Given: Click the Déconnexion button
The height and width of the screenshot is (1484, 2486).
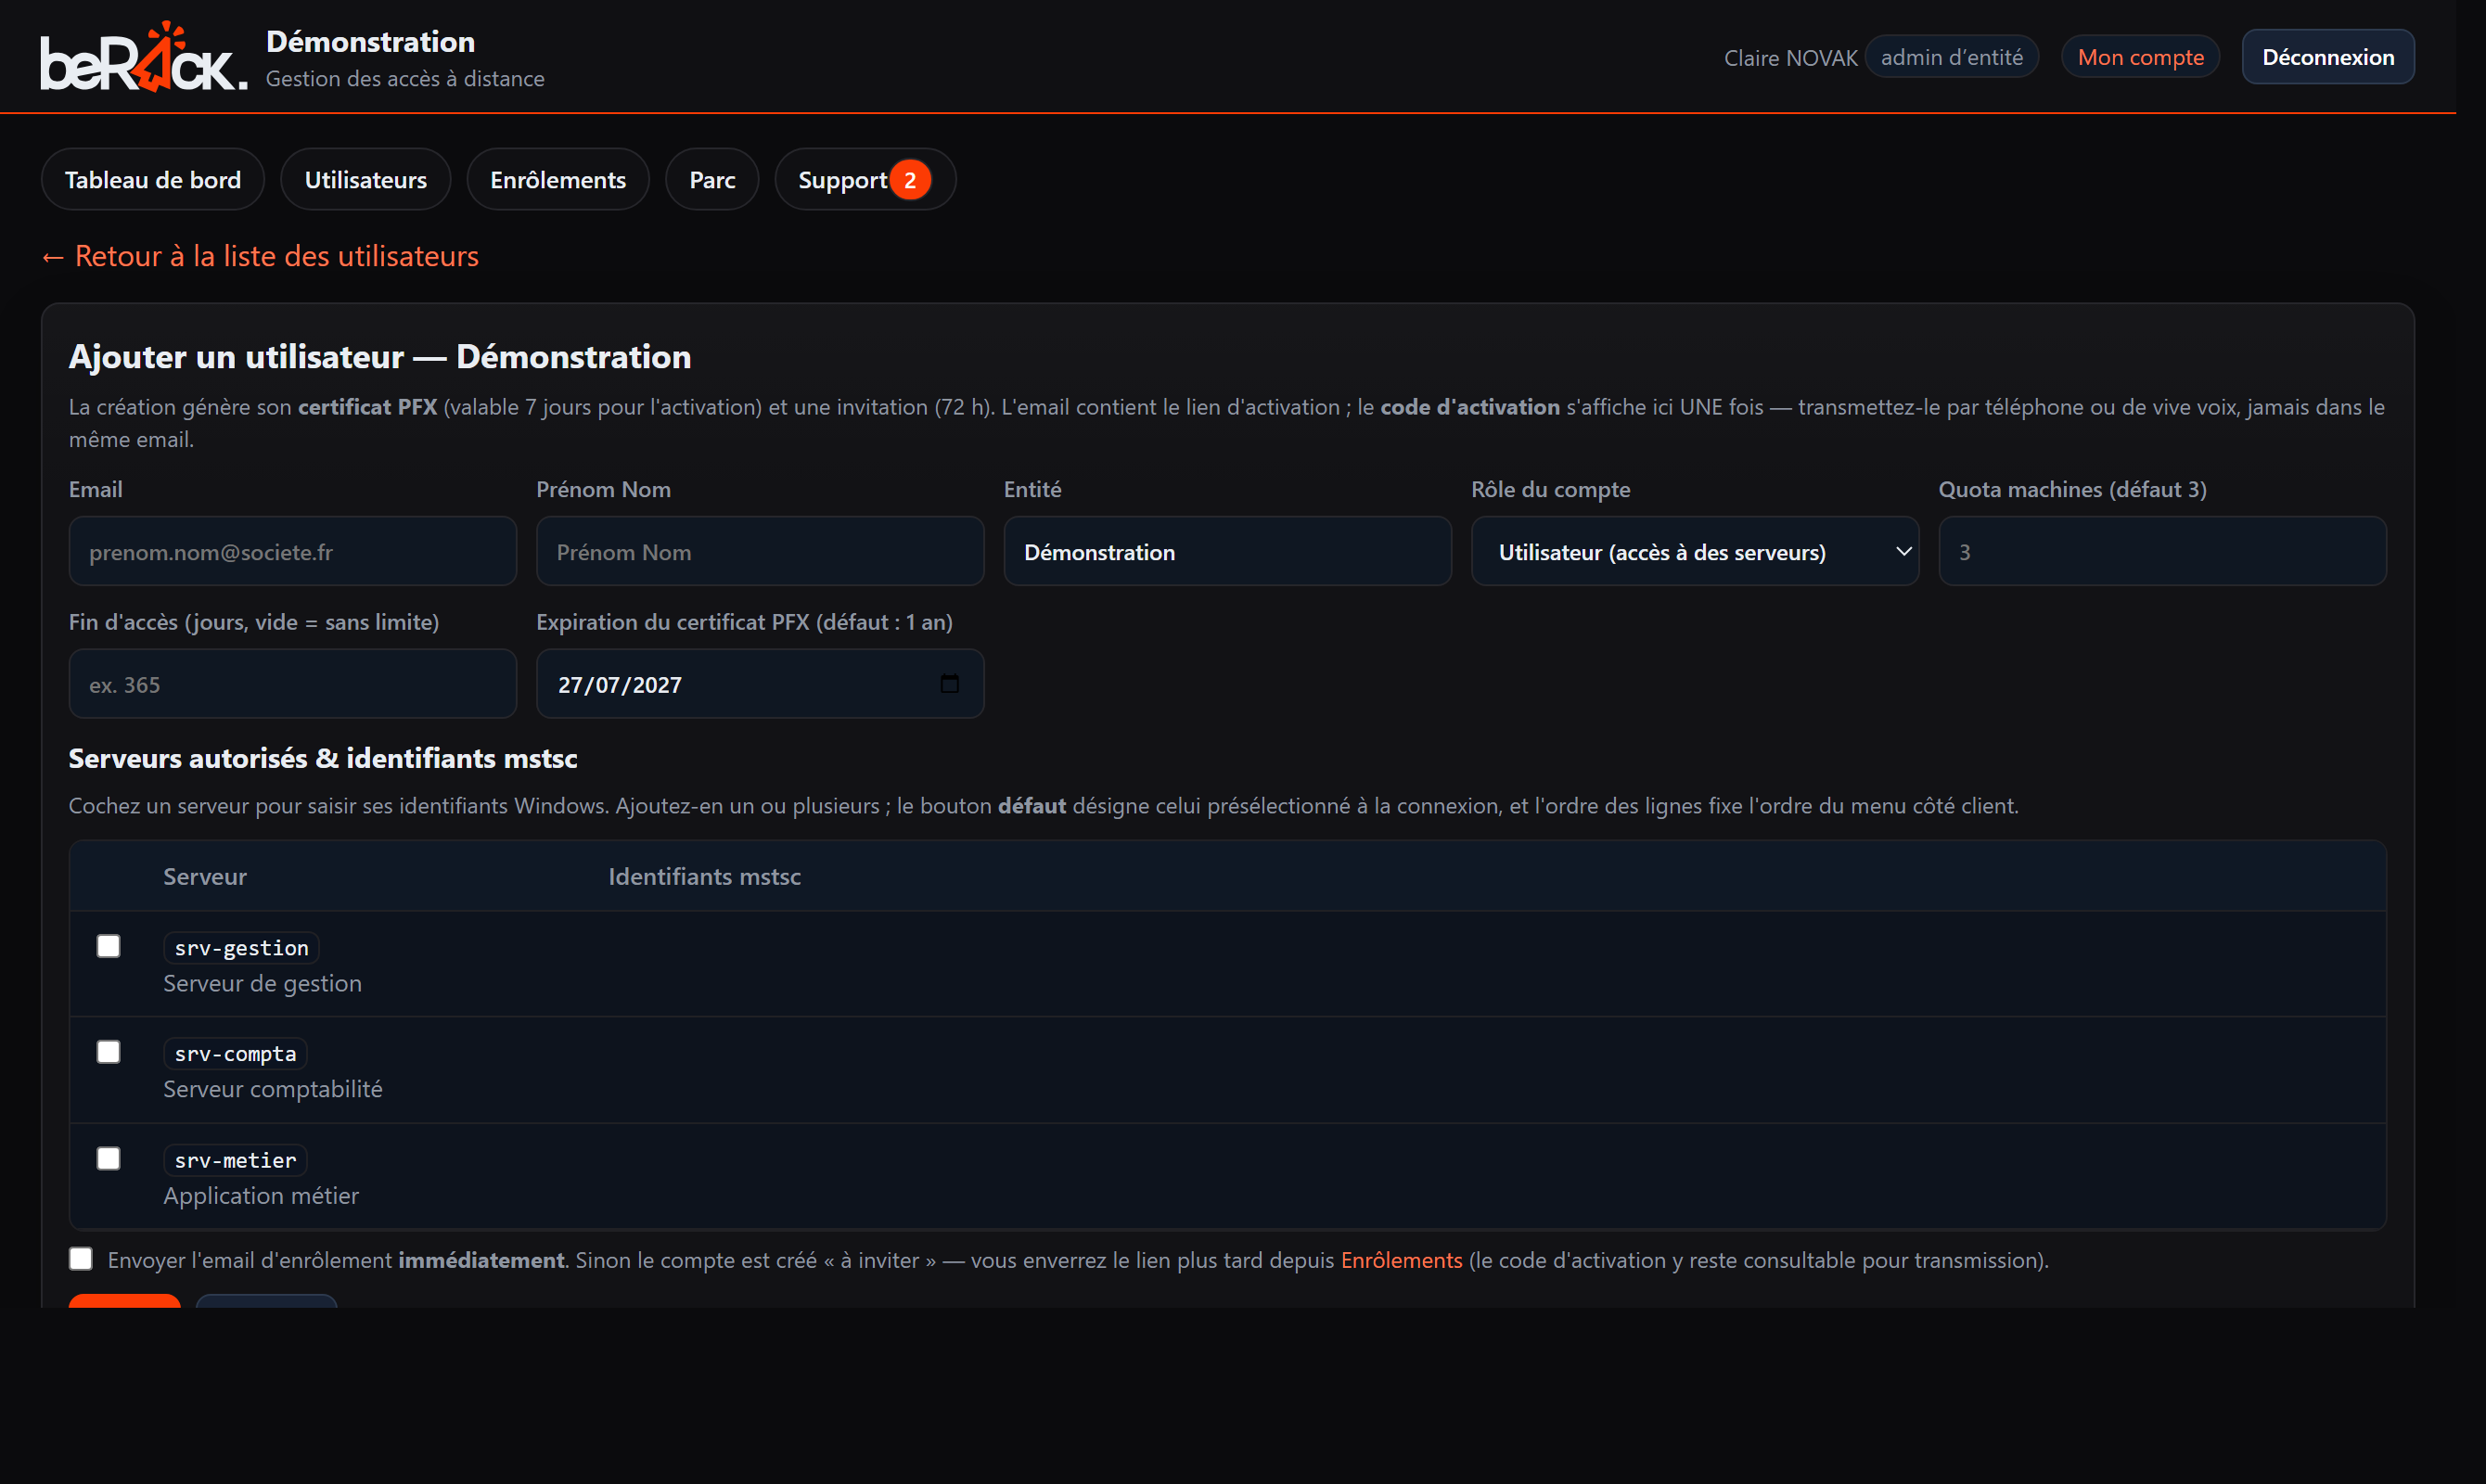Looking at the screenshot, I should (x=2327, y=57).
